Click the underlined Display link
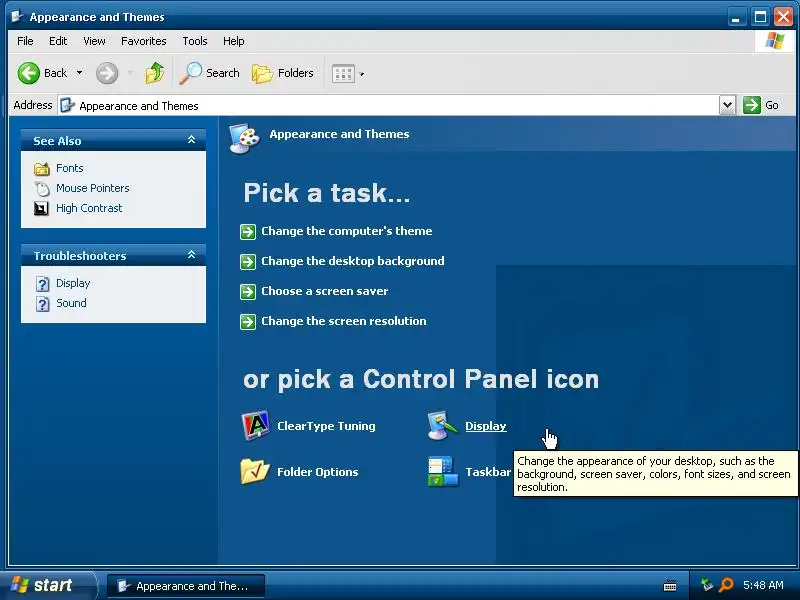Viewport: 800px width, 600px height. [x=486, y=426]
